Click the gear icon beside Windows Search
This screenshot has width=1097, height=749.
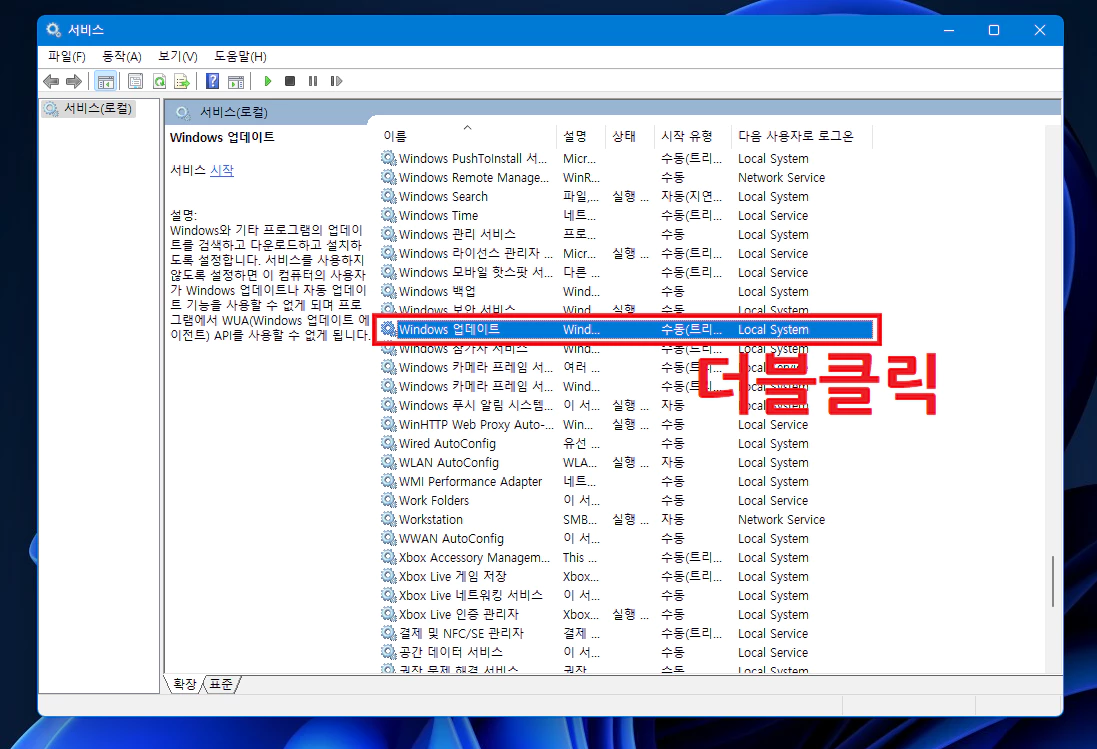tap(388, 196)
